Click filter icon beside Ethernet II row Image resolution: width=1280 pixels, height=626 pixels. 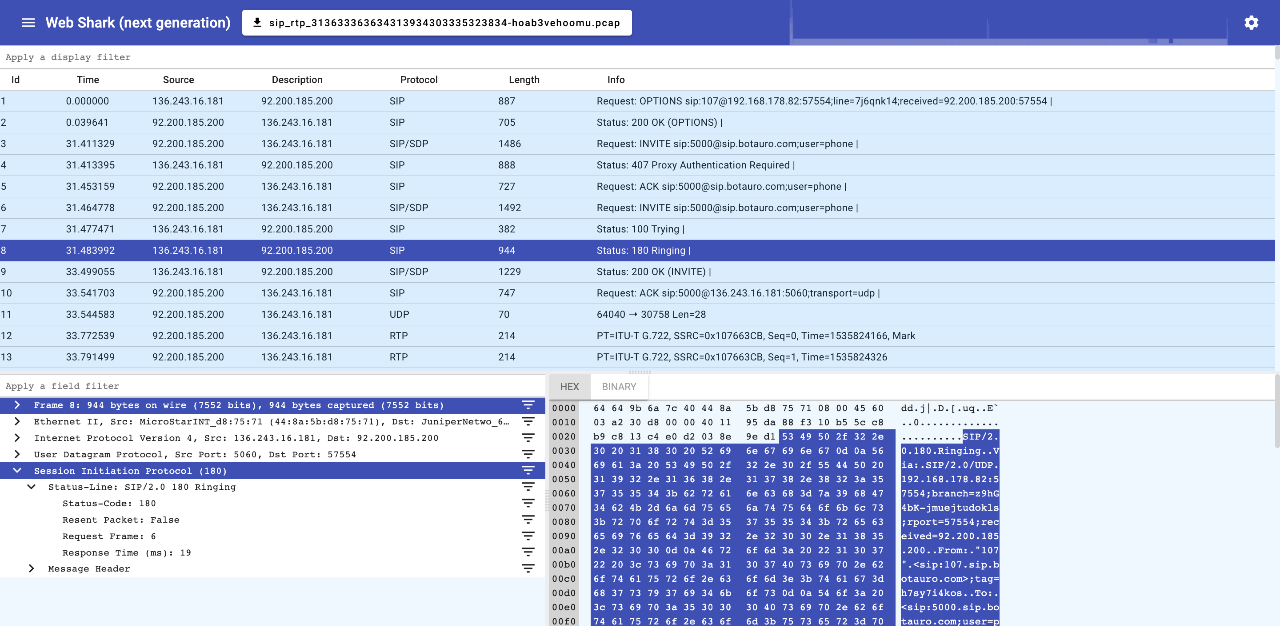528,422
